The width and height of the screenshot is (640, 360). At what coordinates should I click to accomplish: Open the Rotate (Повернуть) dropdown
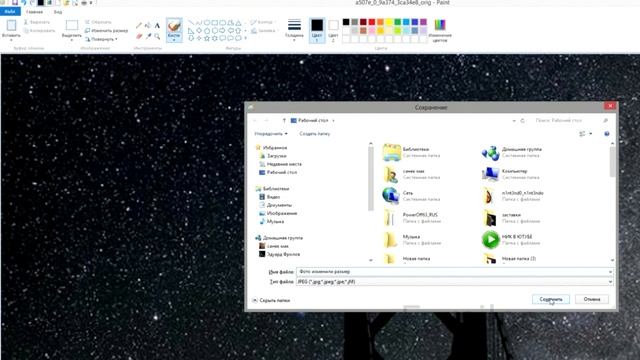tap(101, 39)
